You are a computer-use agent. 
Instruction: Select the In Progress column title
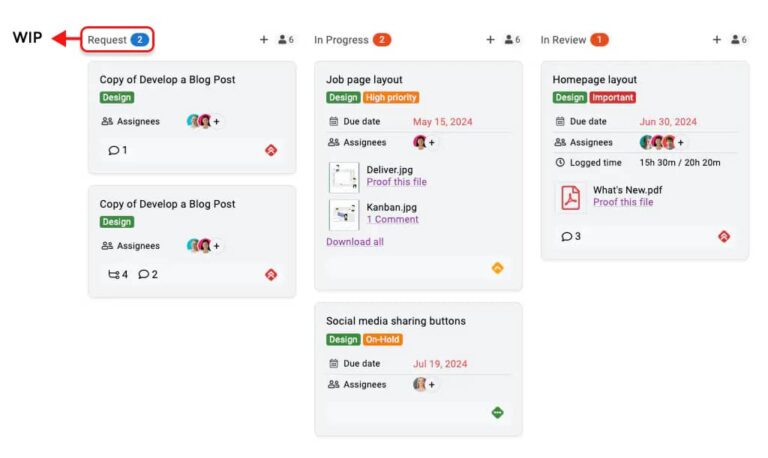(x=341, y=40)
